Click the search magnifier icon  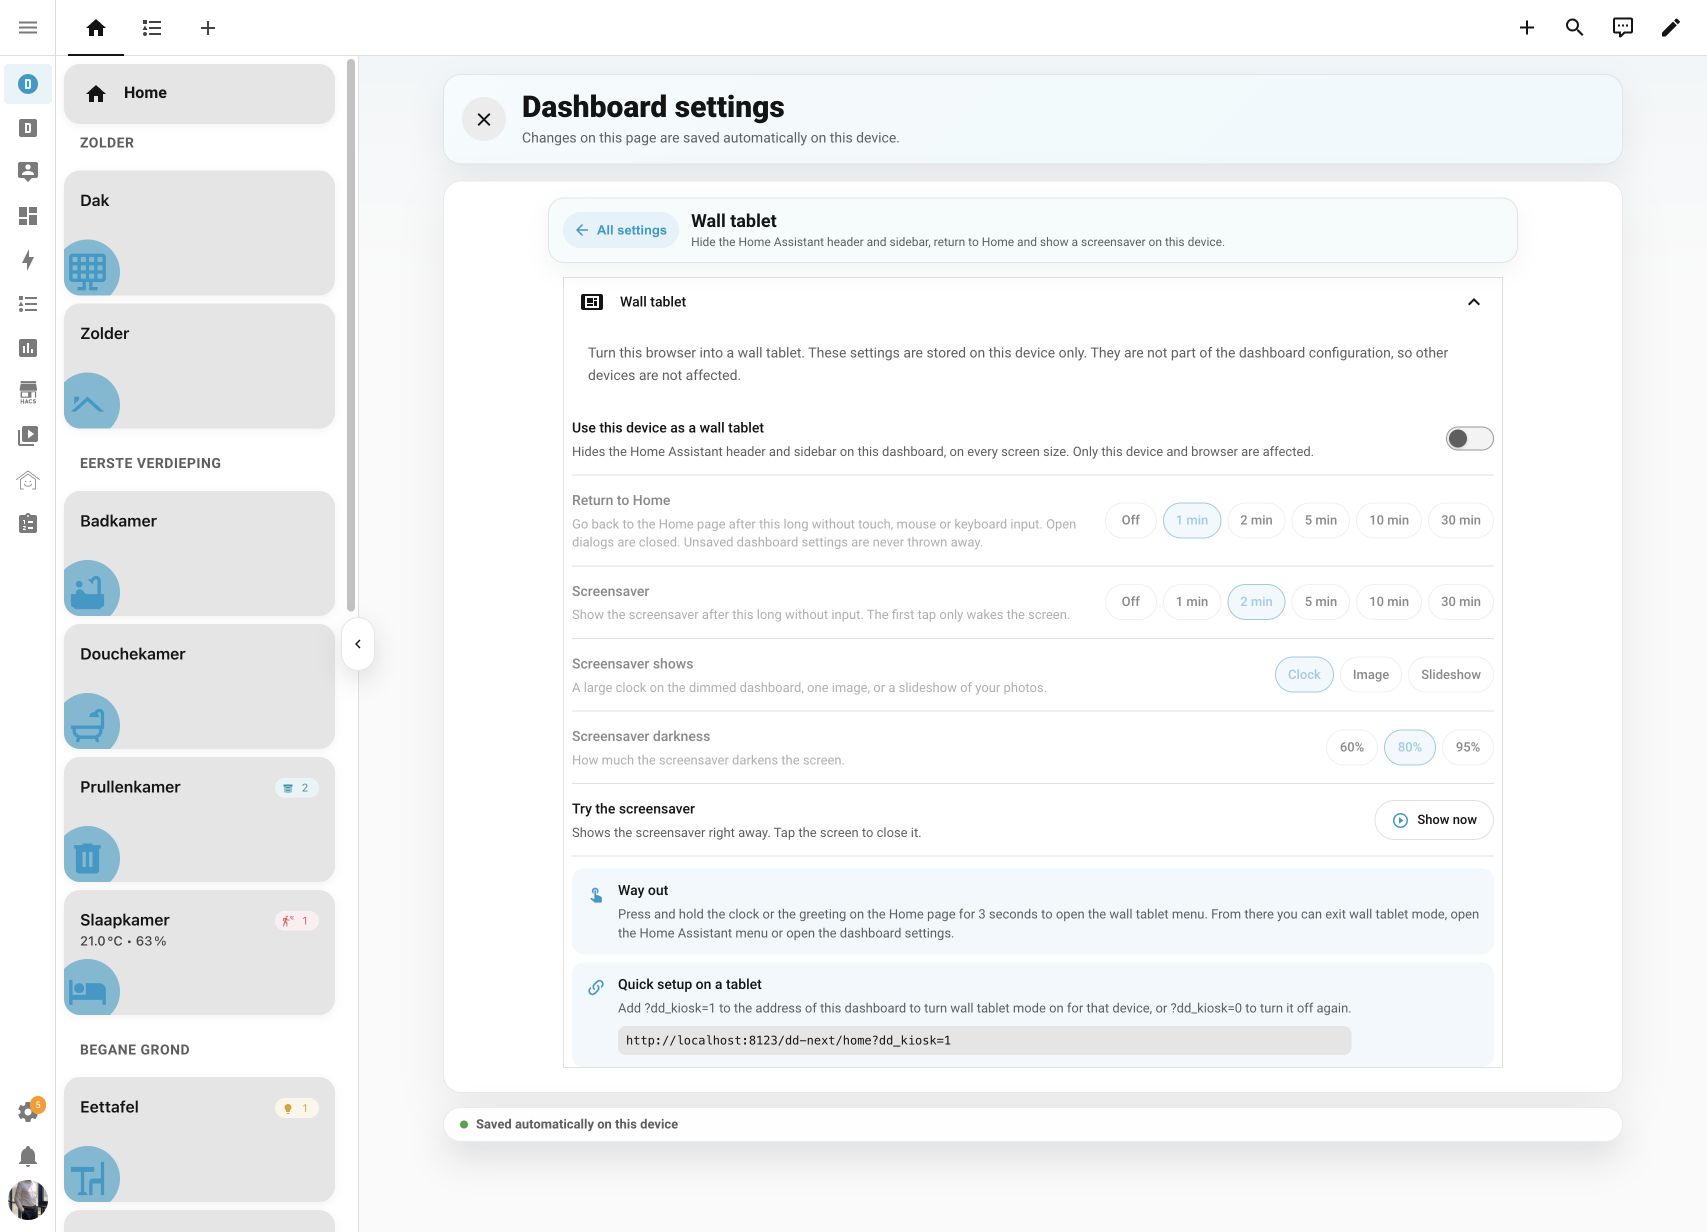pyautogui.click(x=1575, y=28)
